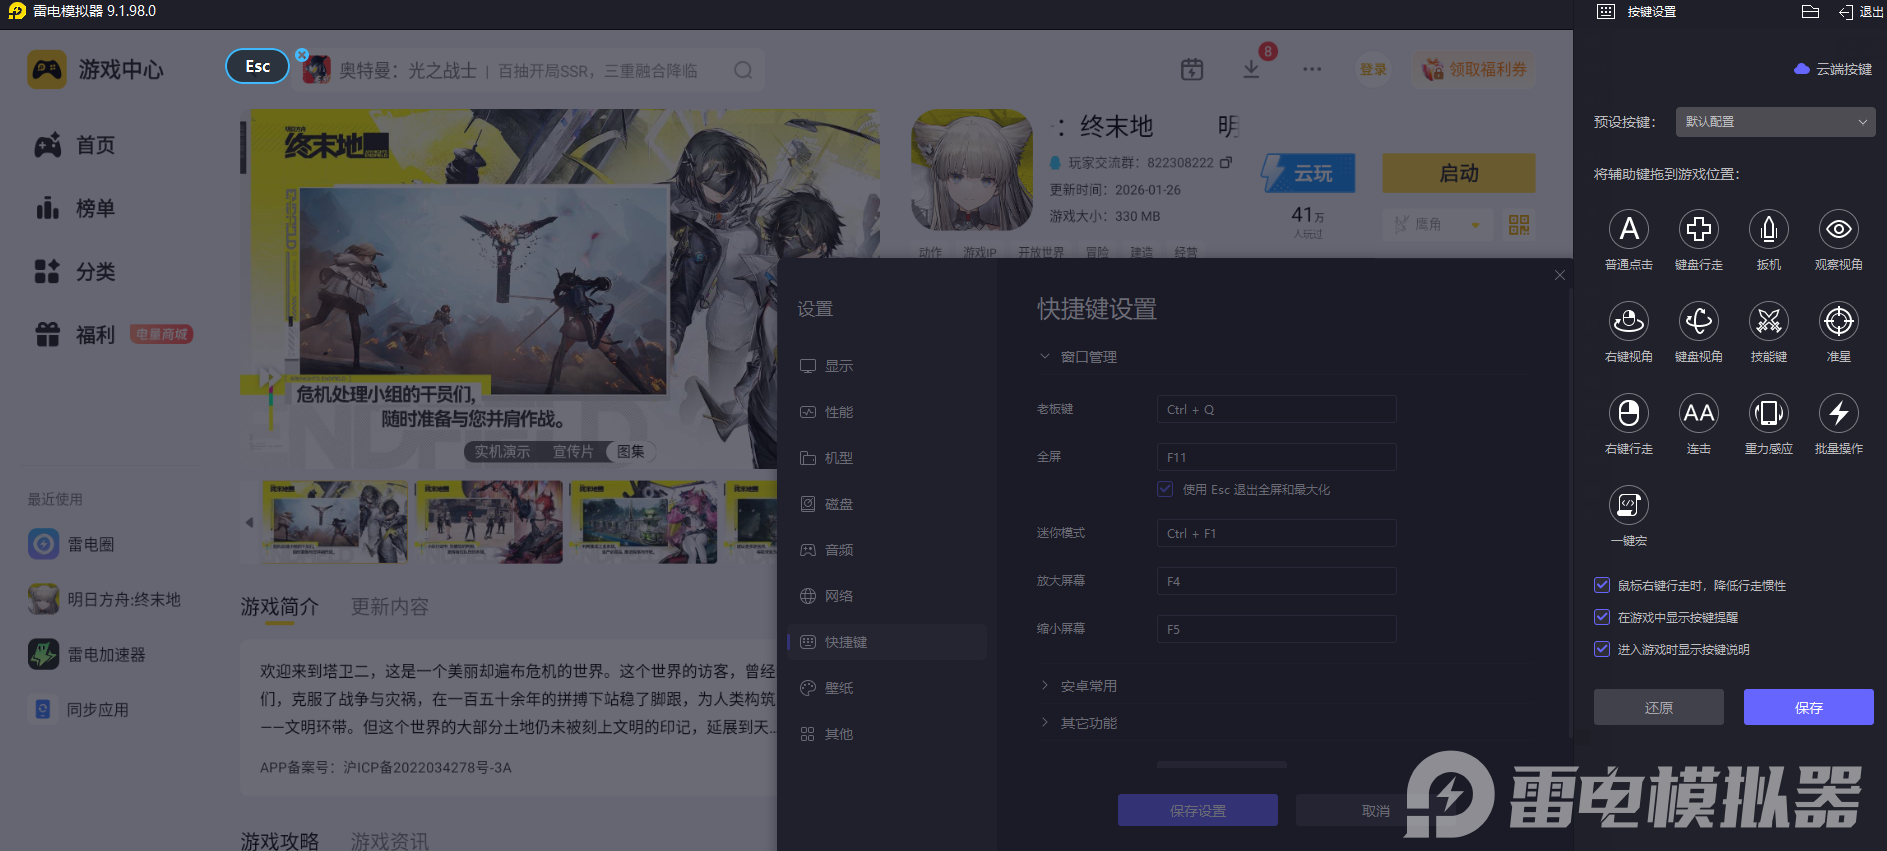Click the search magnifier in game center
The width and height of the screenshot is (1887, 851).
743,70
